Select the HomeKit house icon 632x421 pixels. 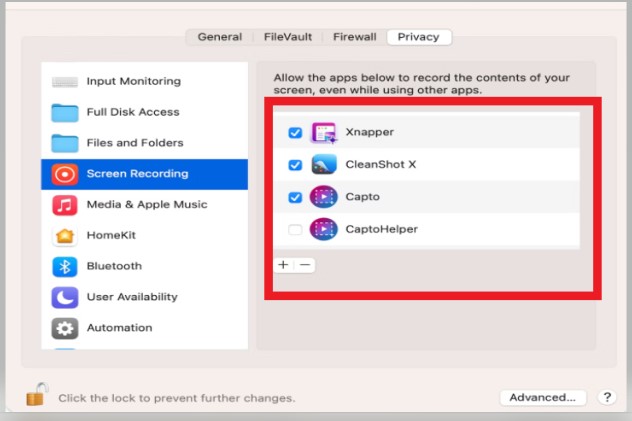point(64,236)
